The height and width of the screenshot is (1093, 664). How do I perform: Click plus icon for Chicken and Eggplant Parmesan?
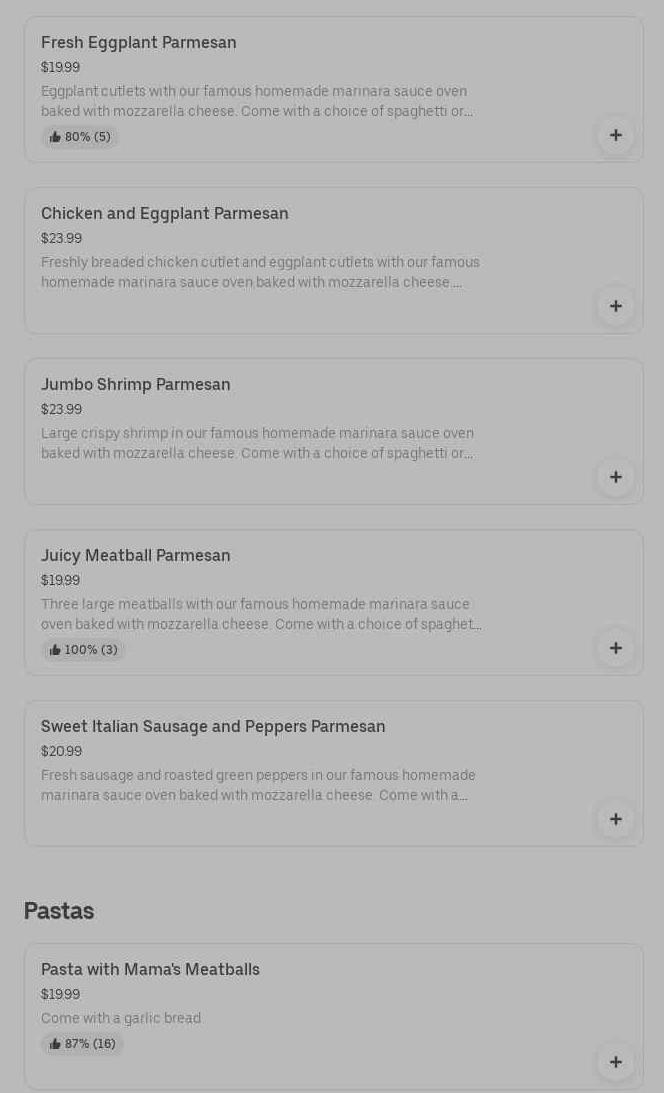click(x=615, y=306)
